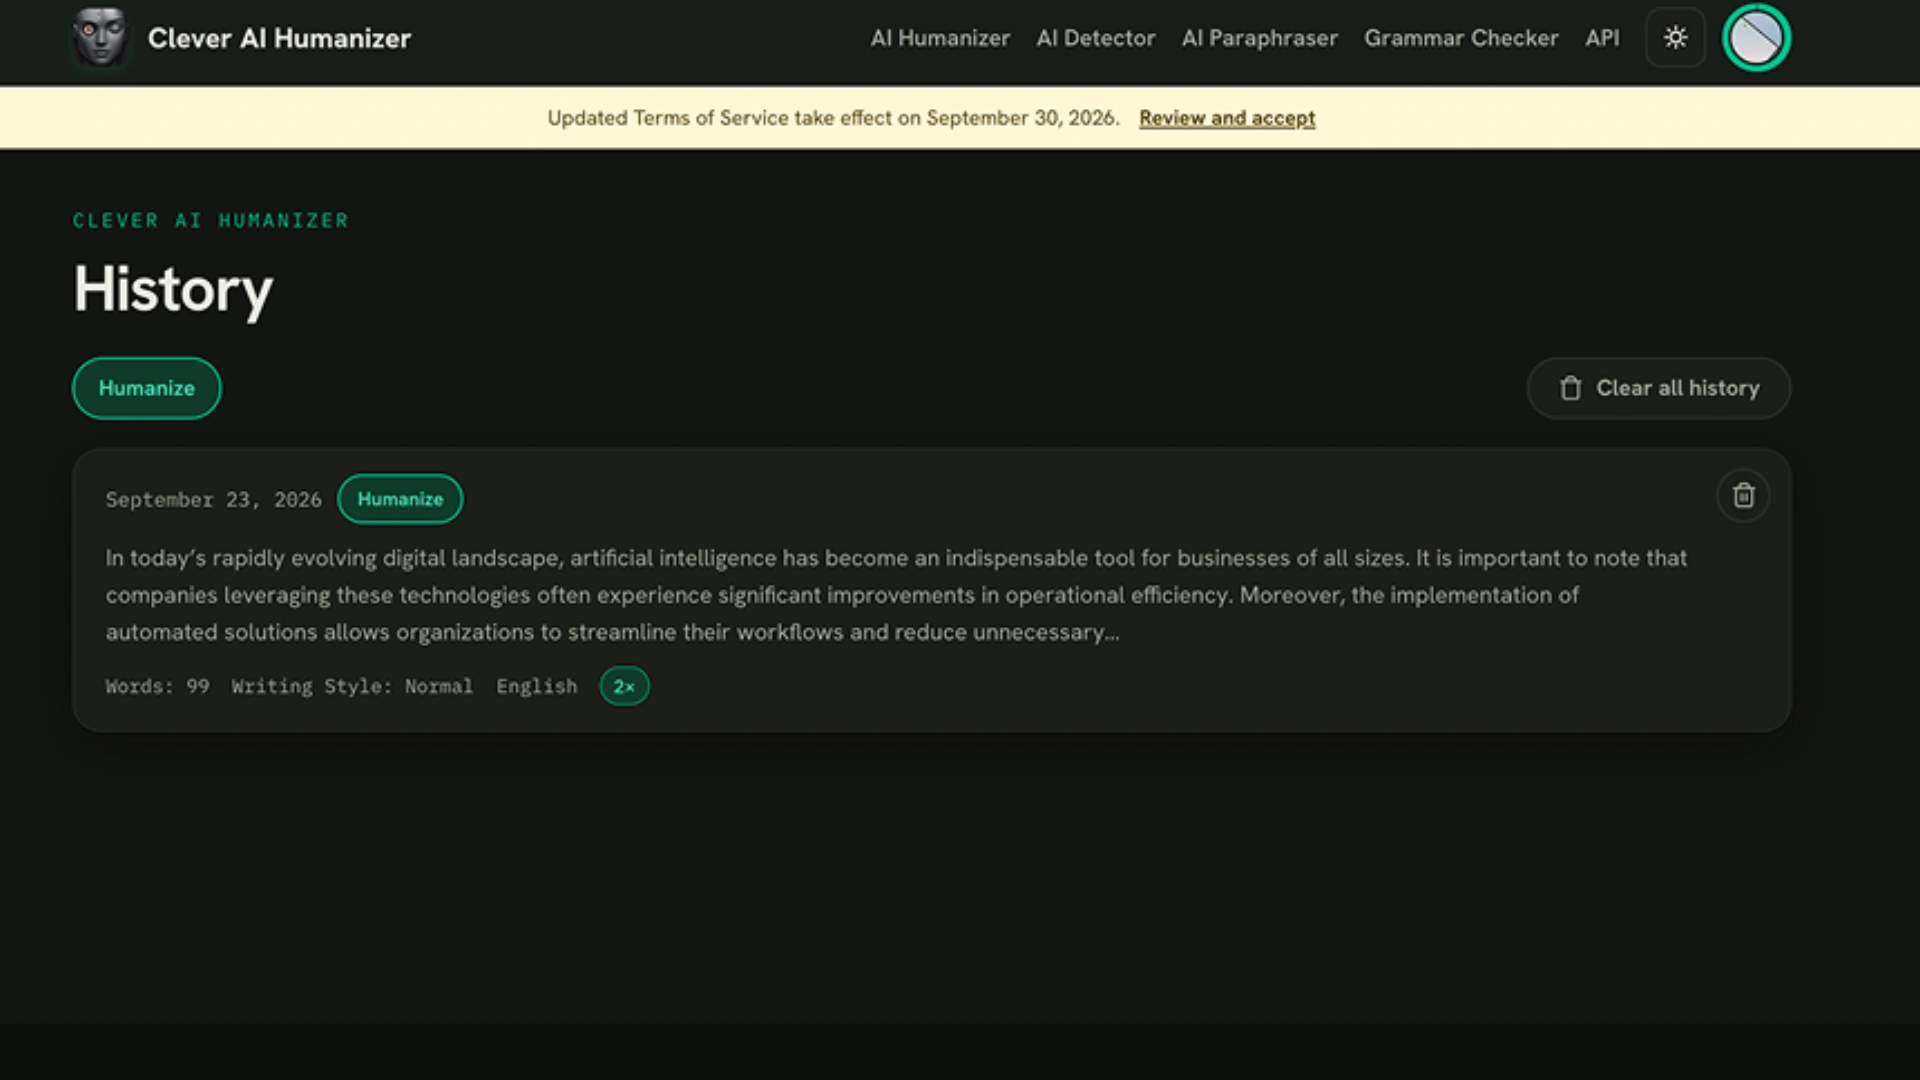Select the Humanize filter tab

pyautogui.click(x=146, y=388)
